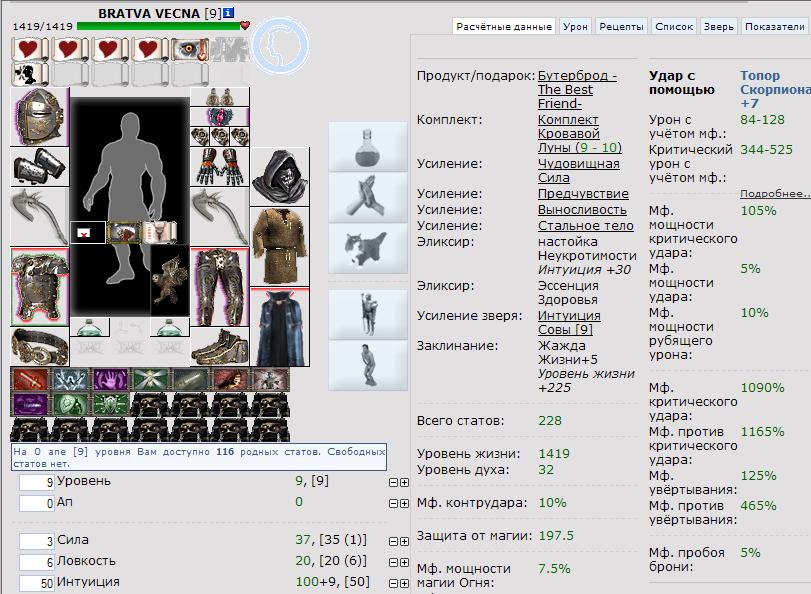
Task: Select the owl beast companion
Action: 170,281
